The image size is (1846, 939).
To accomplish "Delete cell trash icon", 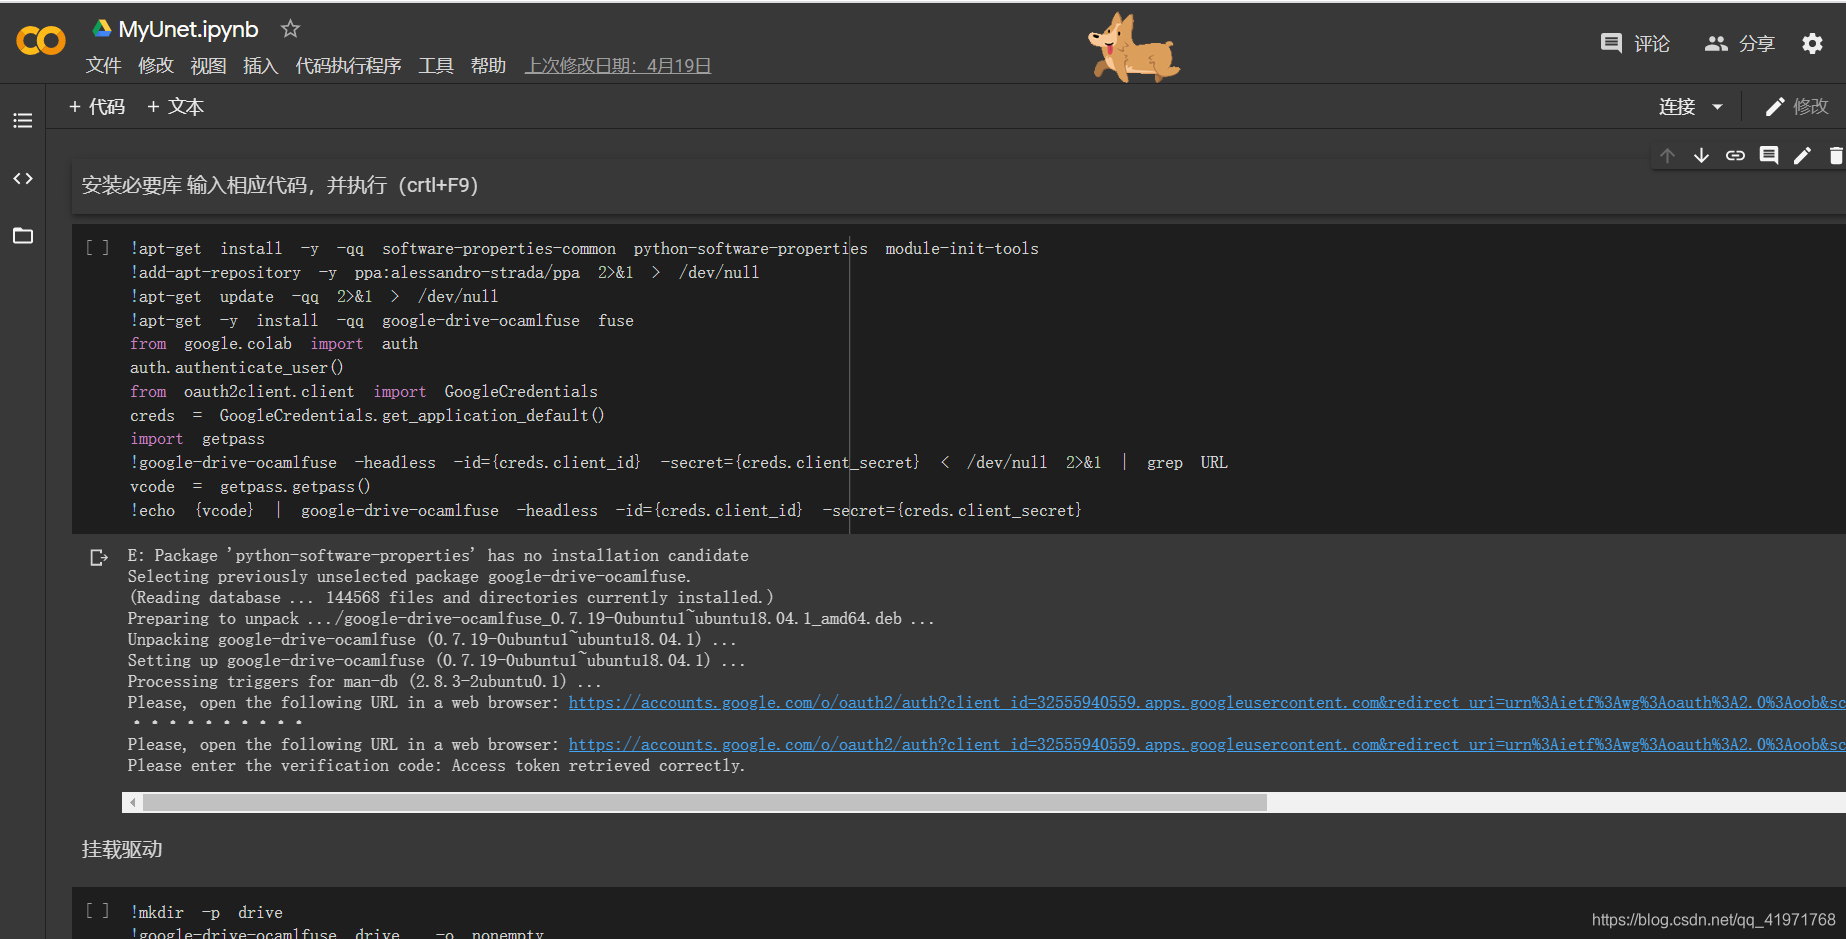I will point(1836,155).
